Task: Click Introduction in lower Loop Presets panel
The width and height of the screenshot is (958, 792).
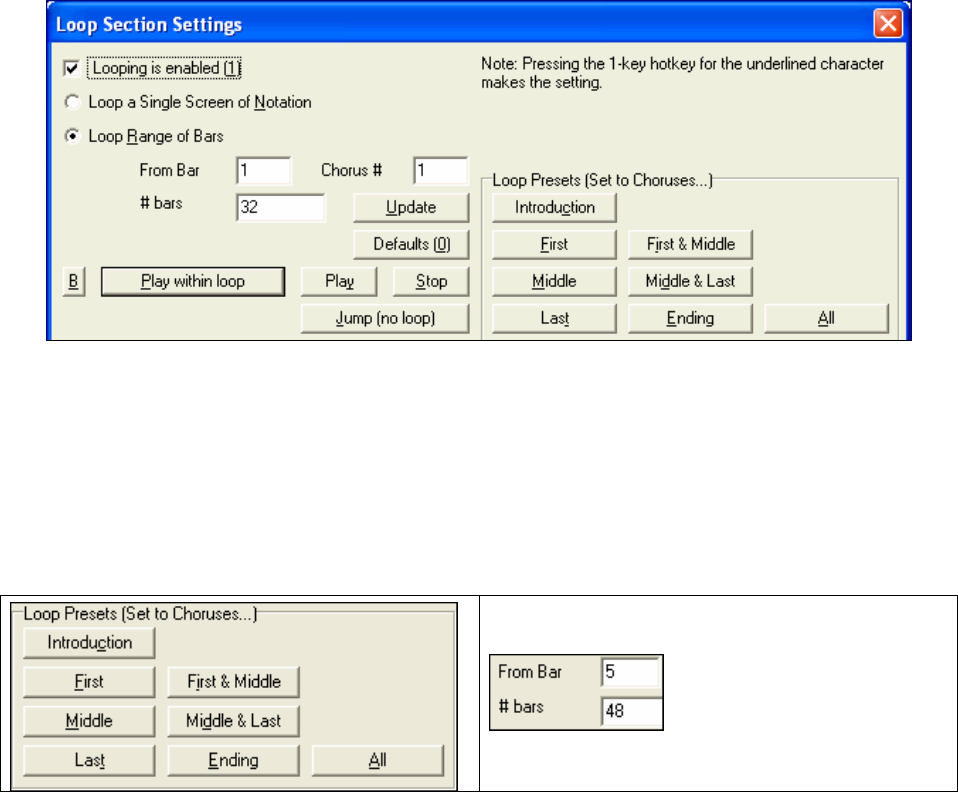Action: click(x=89, y=643)
